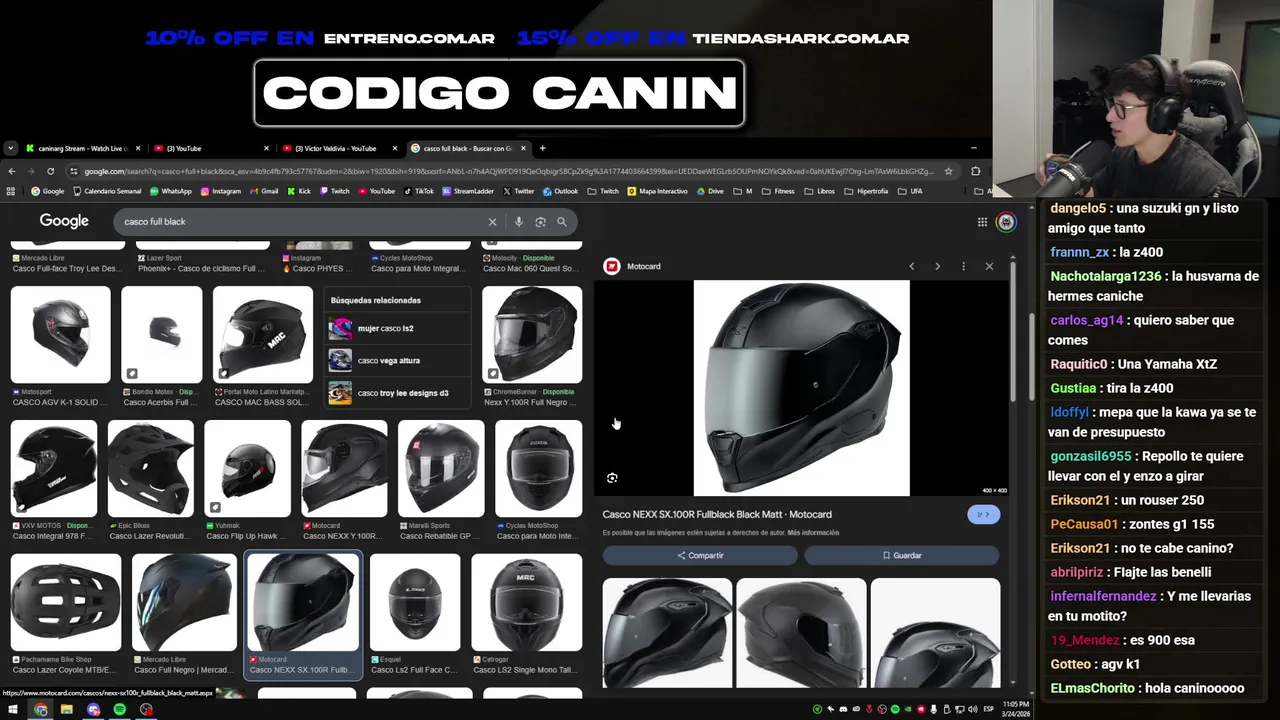Open the Más información link
1280x720 pixels.
pos(813,533)
